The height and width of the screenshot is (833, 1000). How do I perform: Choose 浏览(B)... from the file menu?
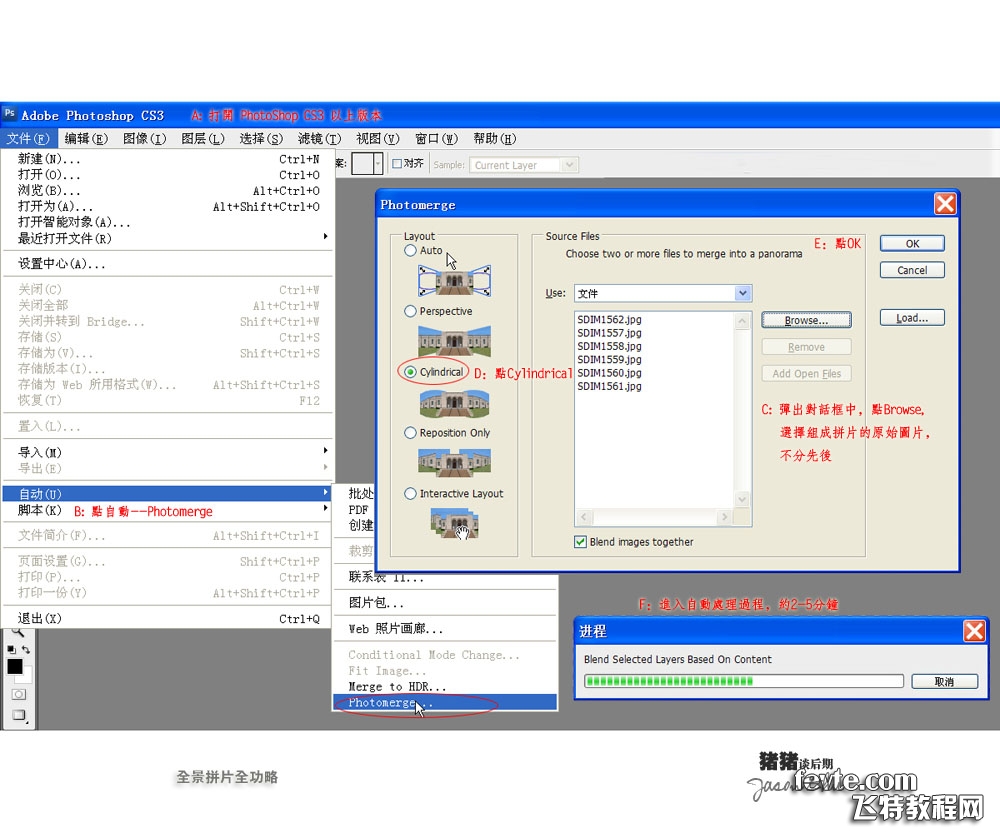tap(167, 191)
